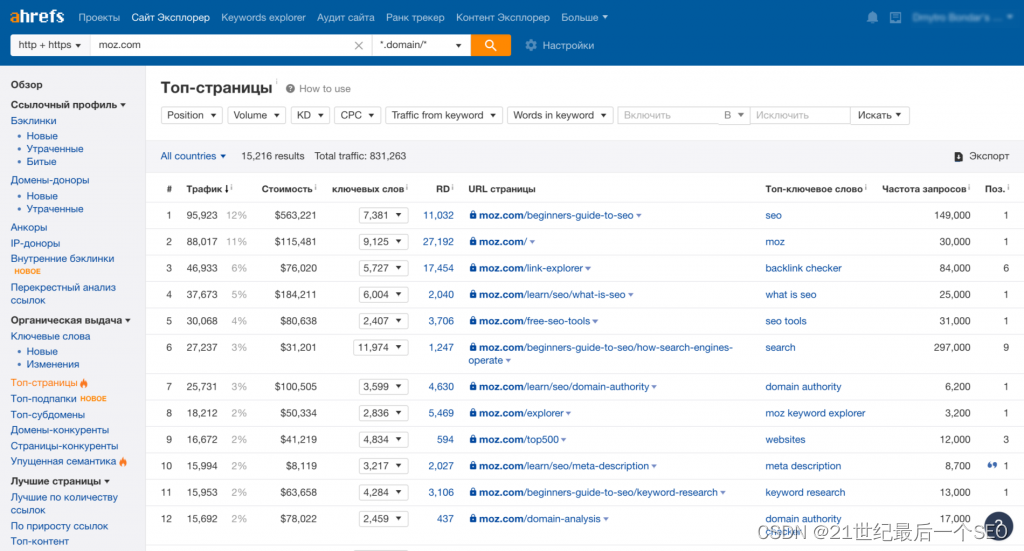Go to Проекты tab
The width and height of the screenshot is (1024, 551).
99,18
